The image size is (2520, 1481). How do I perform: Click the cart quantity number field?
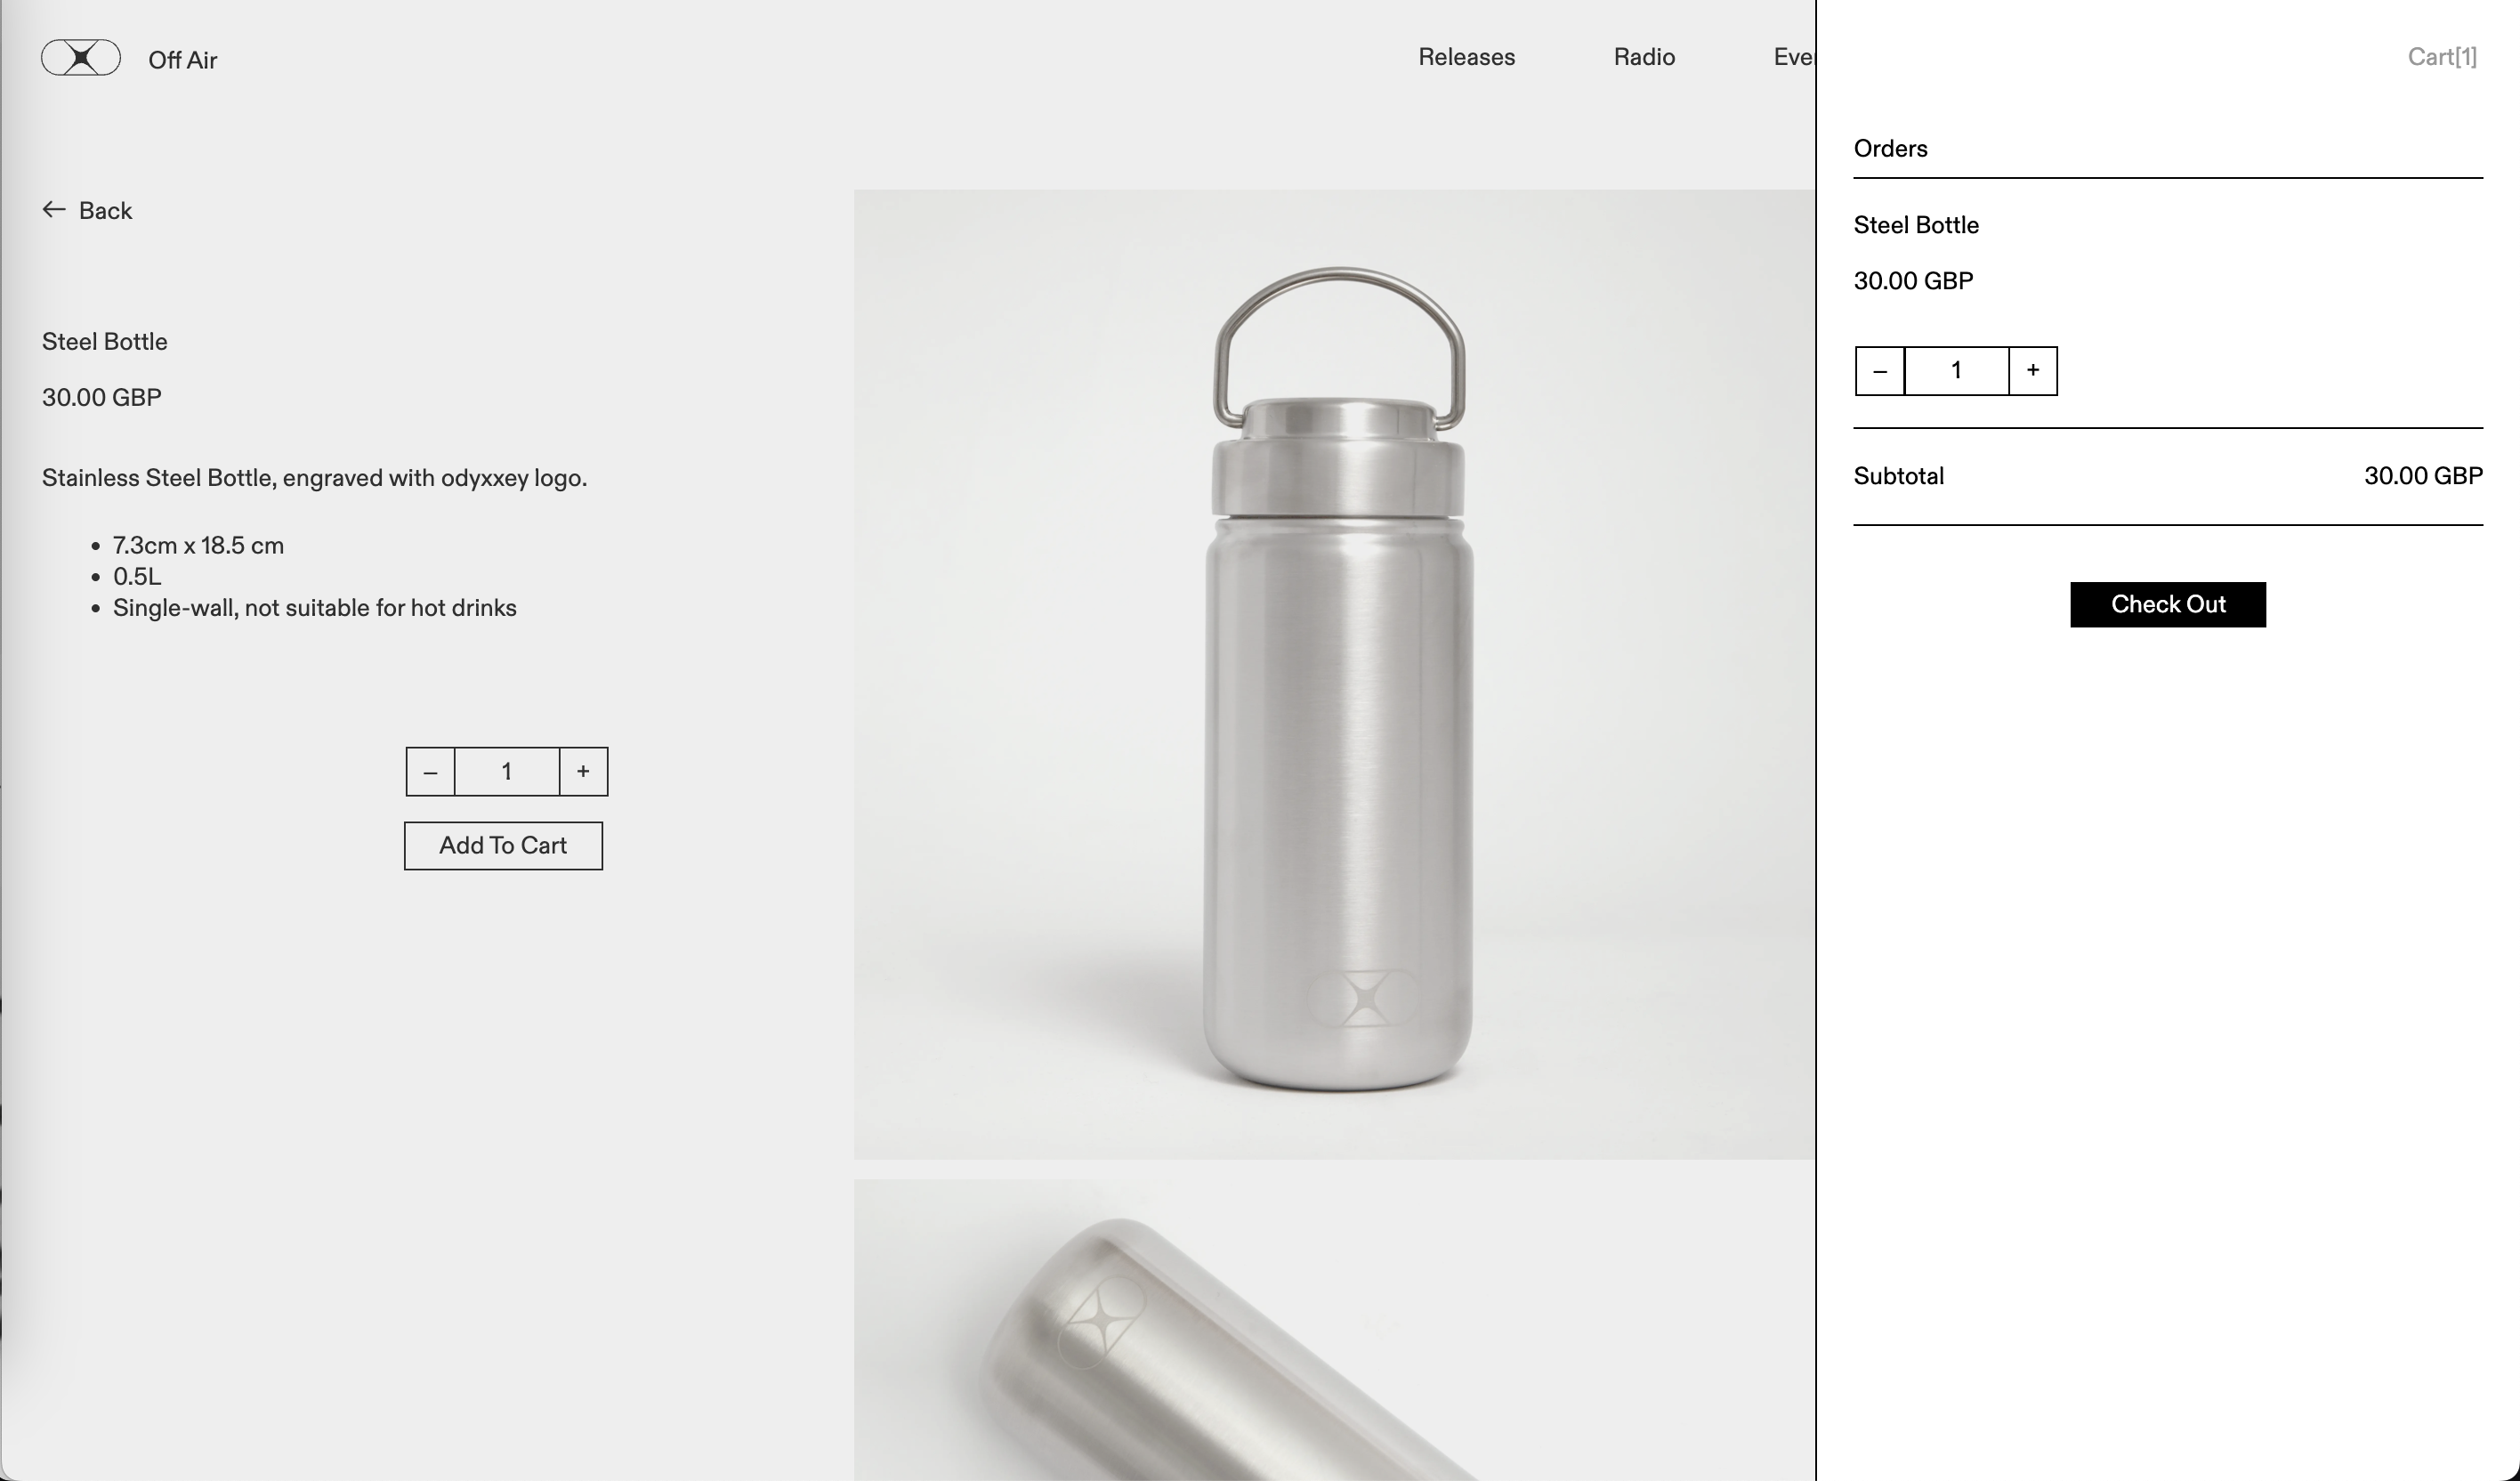[1957, 371]
